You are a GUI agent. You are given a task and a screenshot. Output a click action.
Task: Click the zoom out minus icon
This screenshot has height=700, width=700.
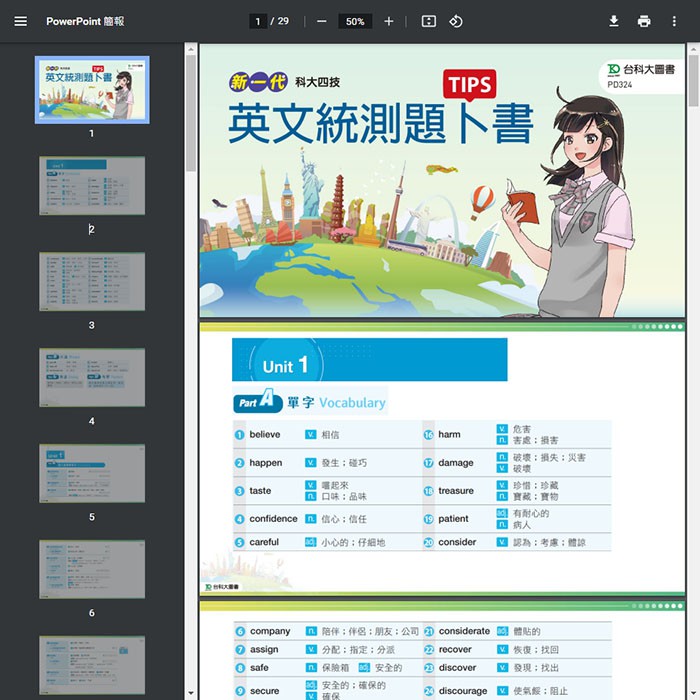coord(321,21)
